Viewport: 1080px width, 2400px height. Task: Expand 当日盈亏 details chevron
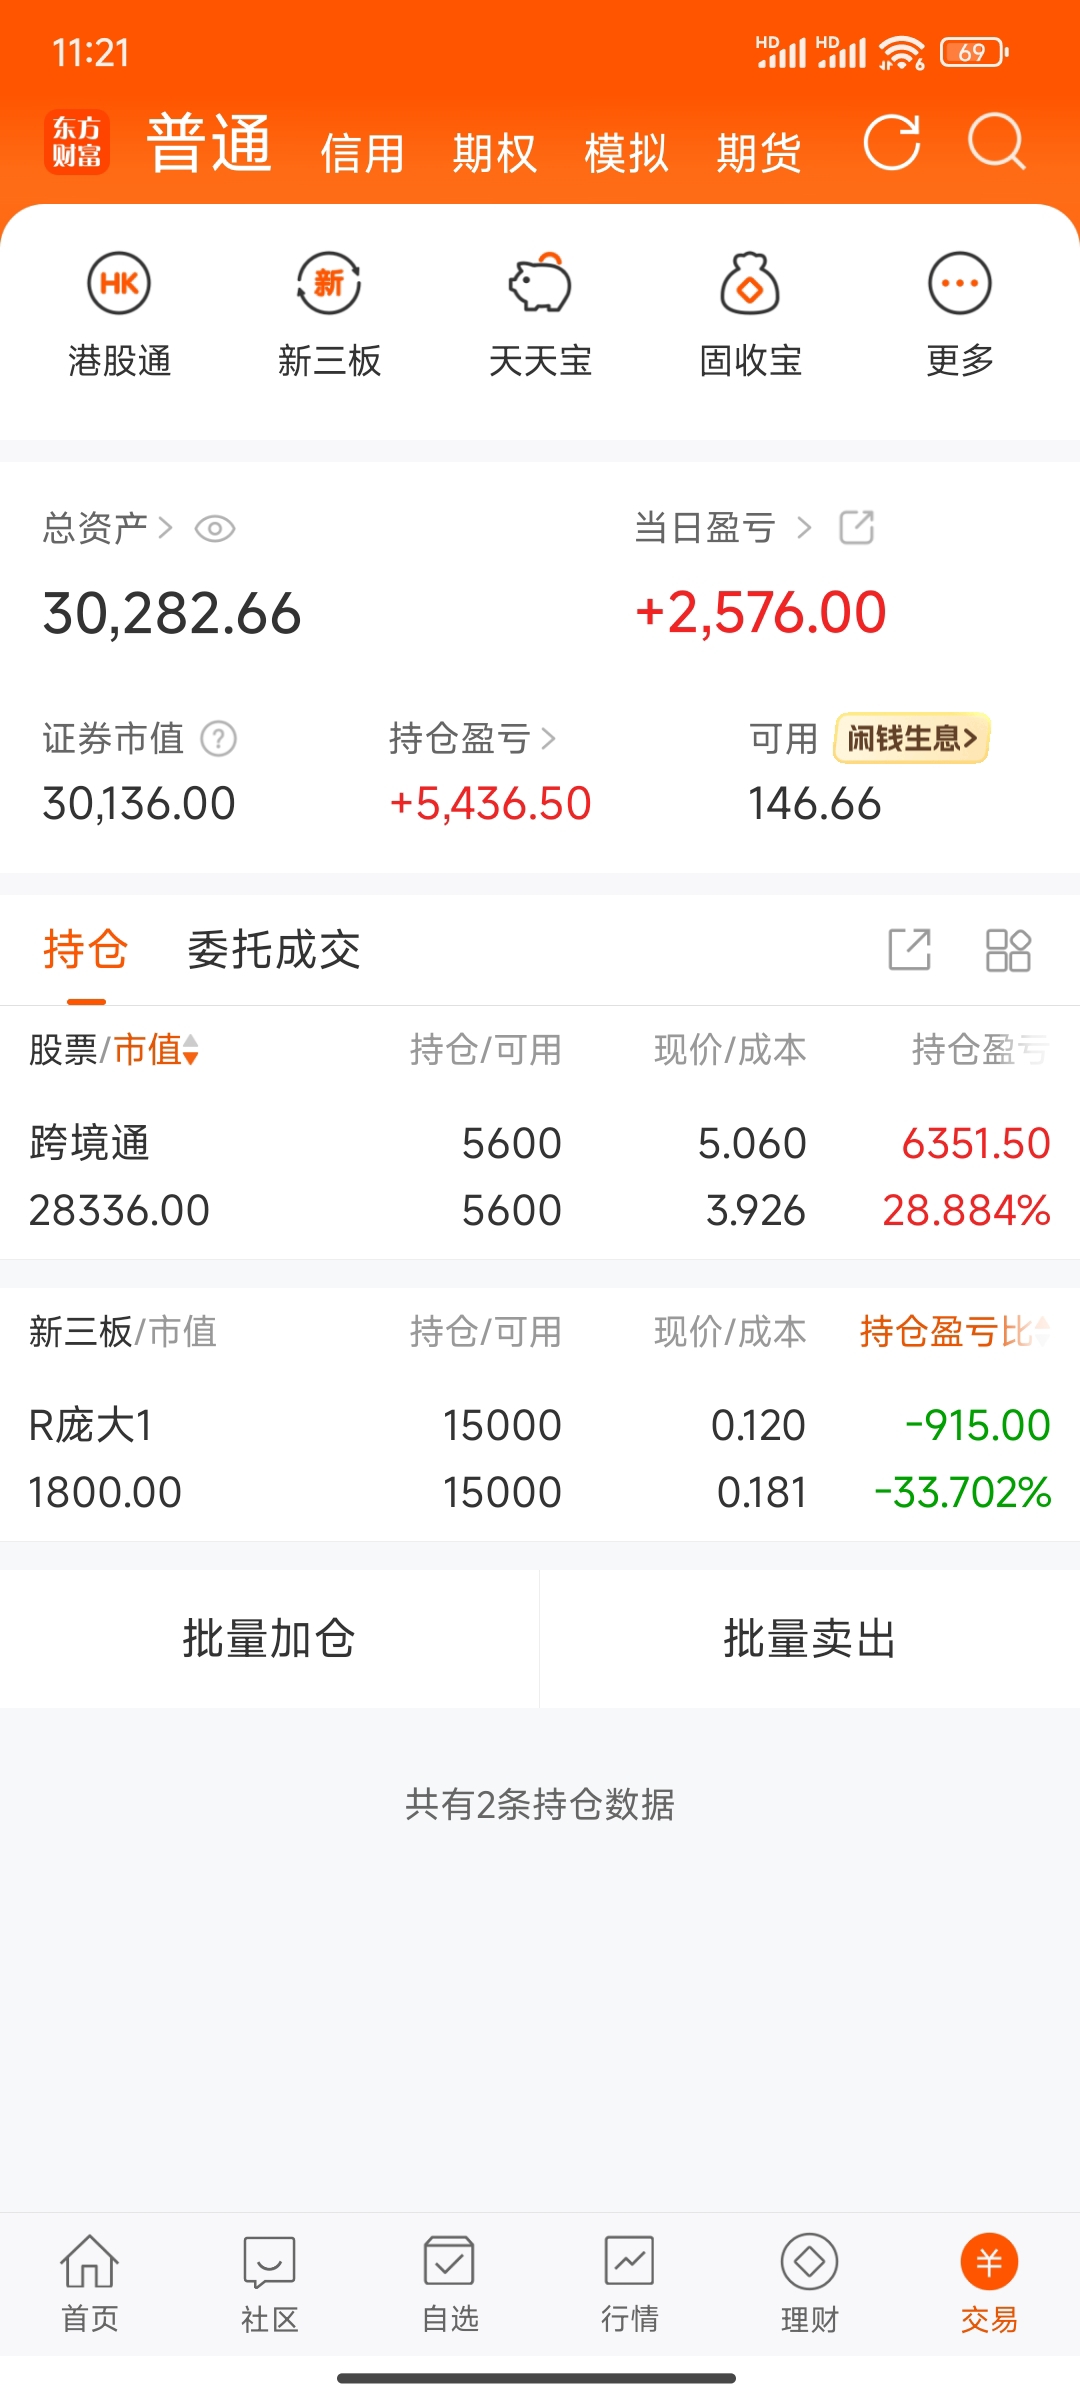point(804,527)
